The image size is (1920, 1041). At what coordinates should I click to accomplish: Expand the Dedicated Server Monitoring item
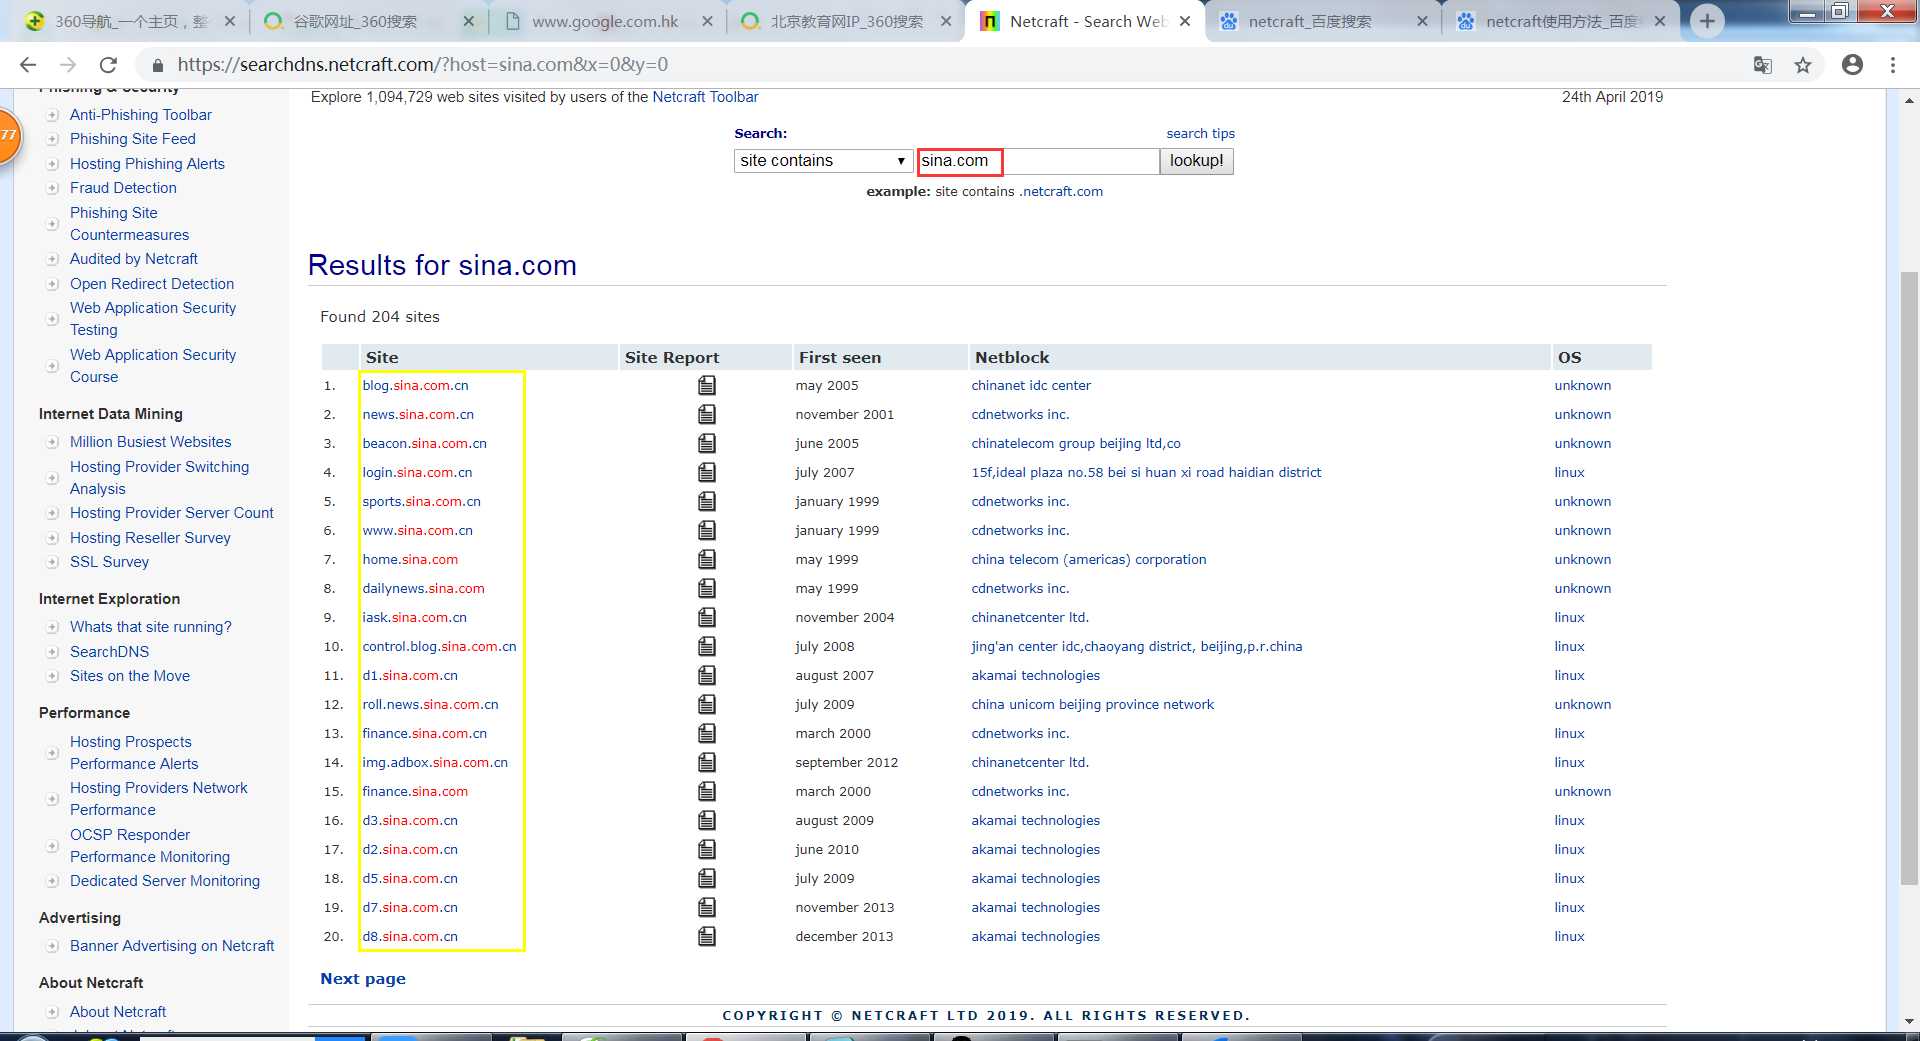52,881
